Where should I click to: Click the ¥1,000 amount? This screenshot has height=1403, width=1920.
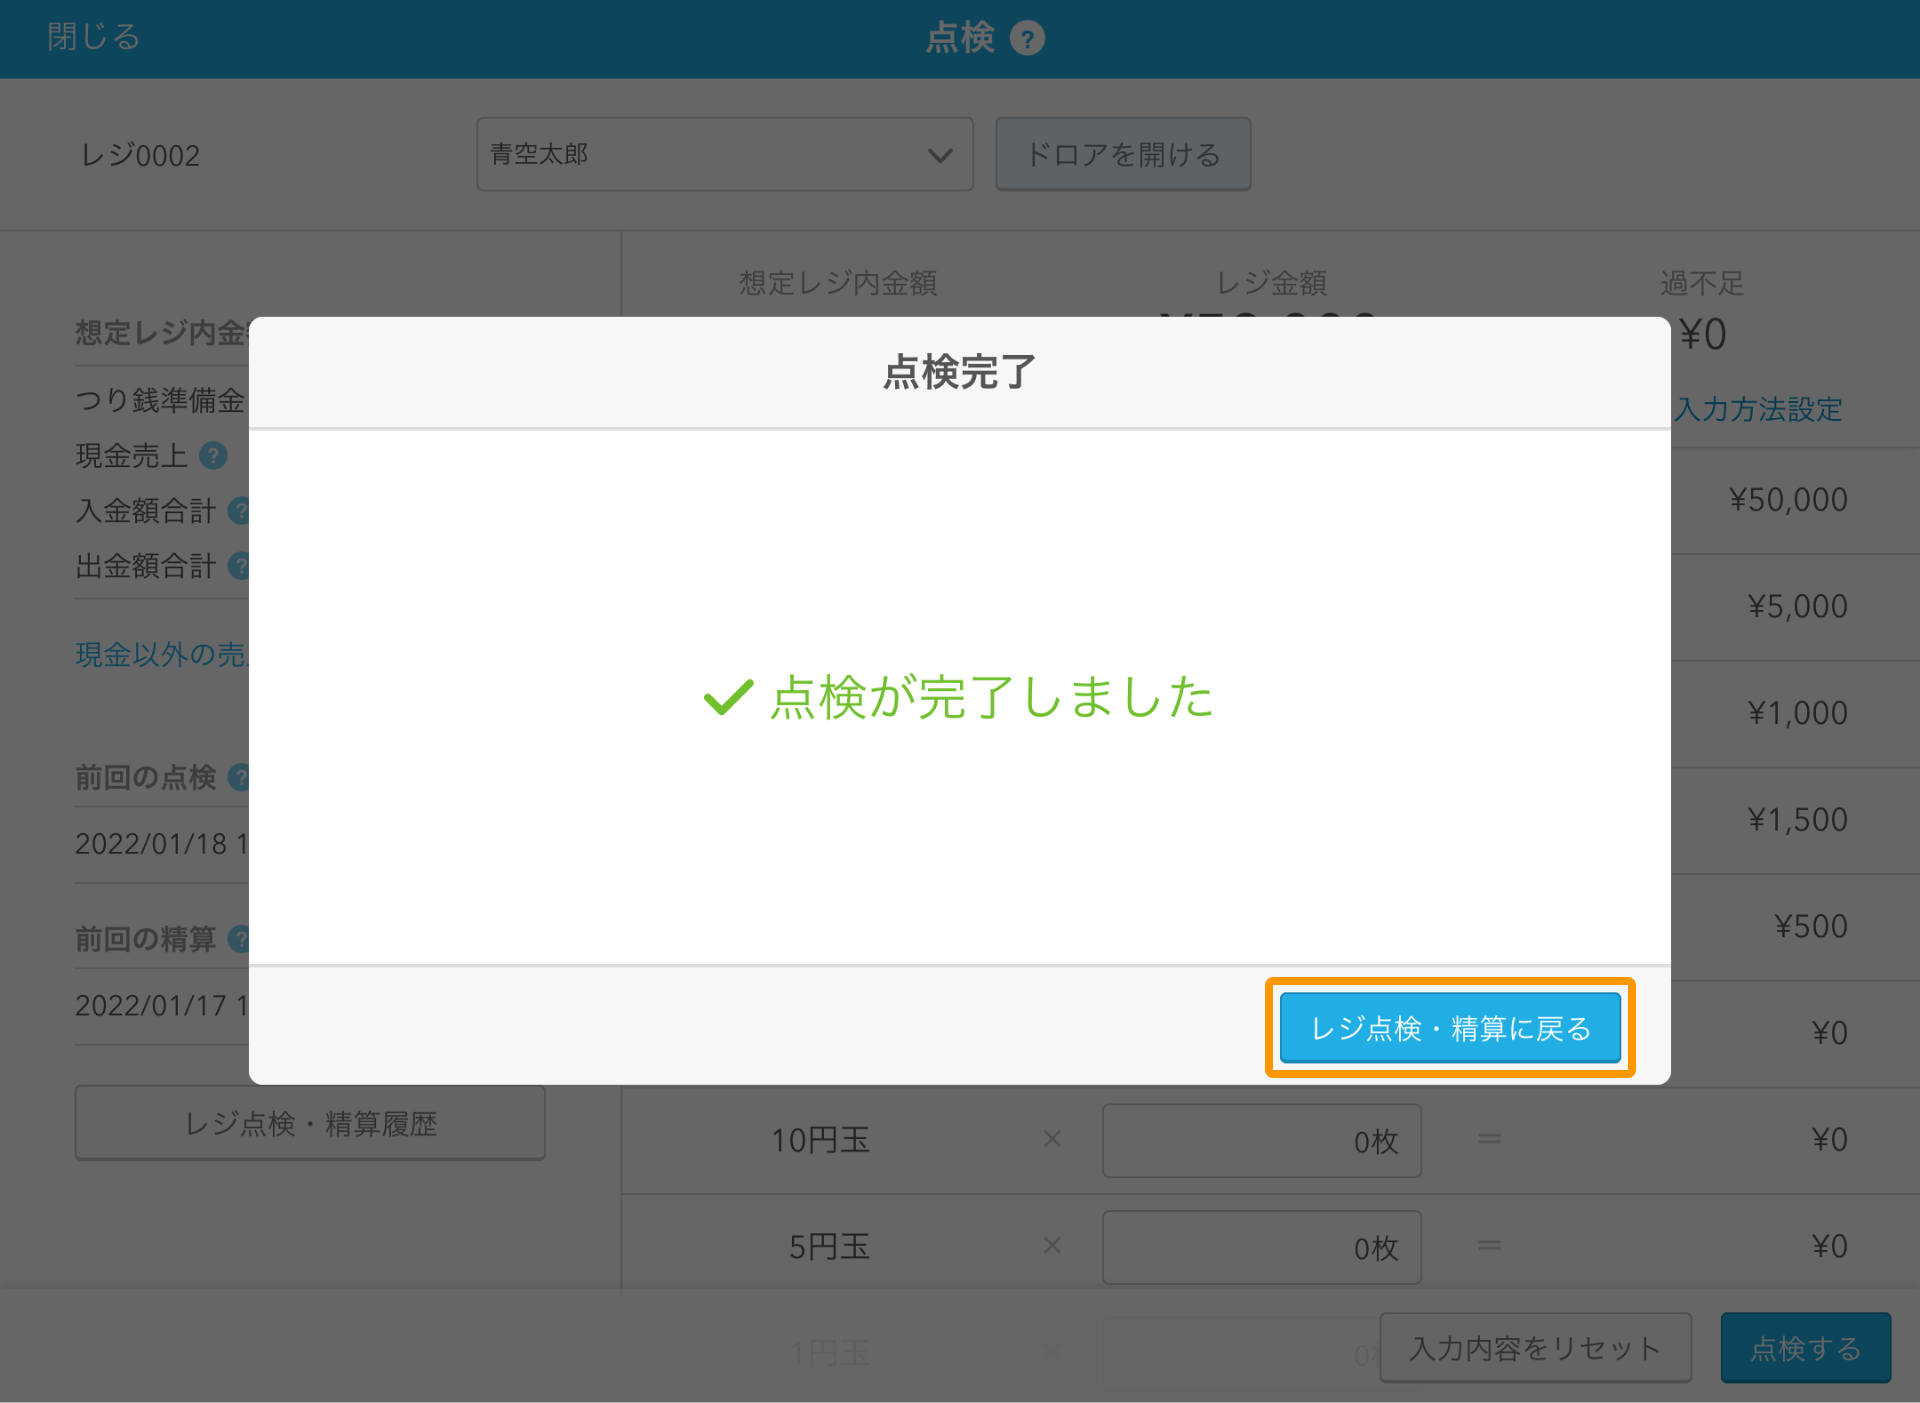click(1797, 713)
